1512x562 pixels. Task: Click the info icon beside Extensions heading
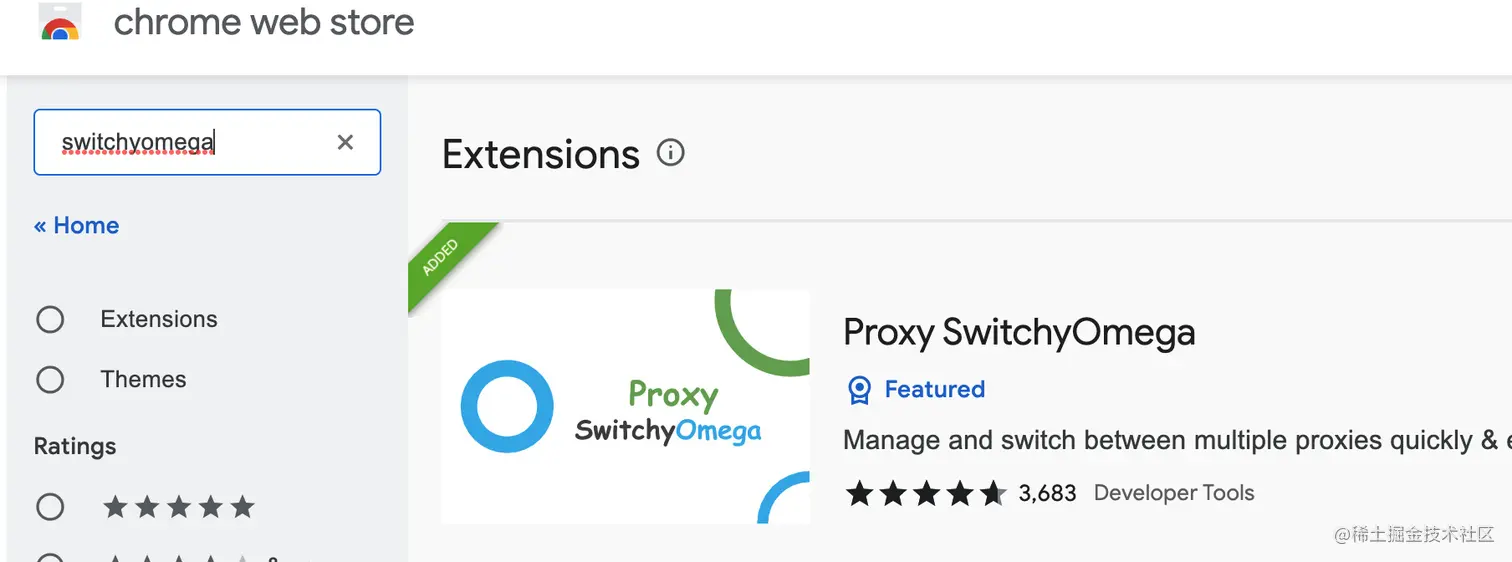click(670, 153)
